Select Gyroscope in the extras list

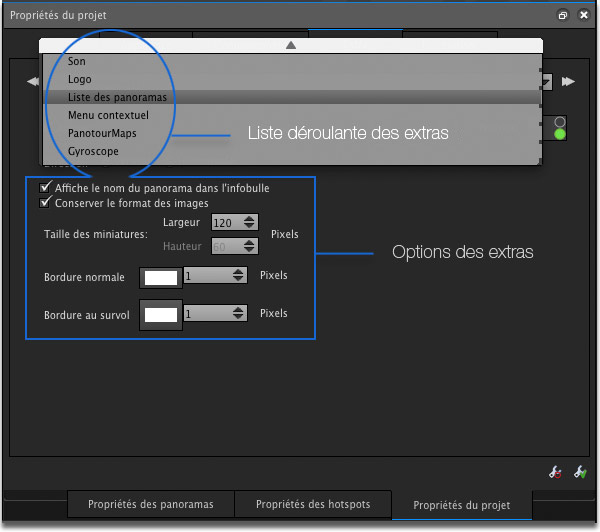coord(292,151)
